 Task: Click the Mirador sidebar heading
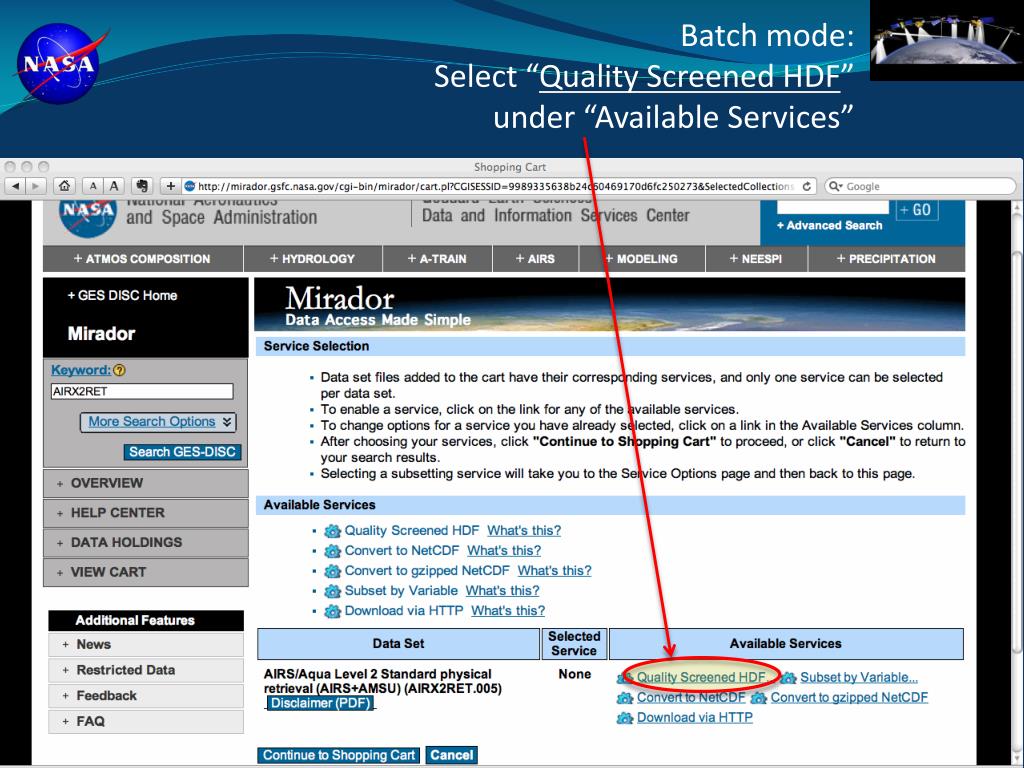point(101,334)
